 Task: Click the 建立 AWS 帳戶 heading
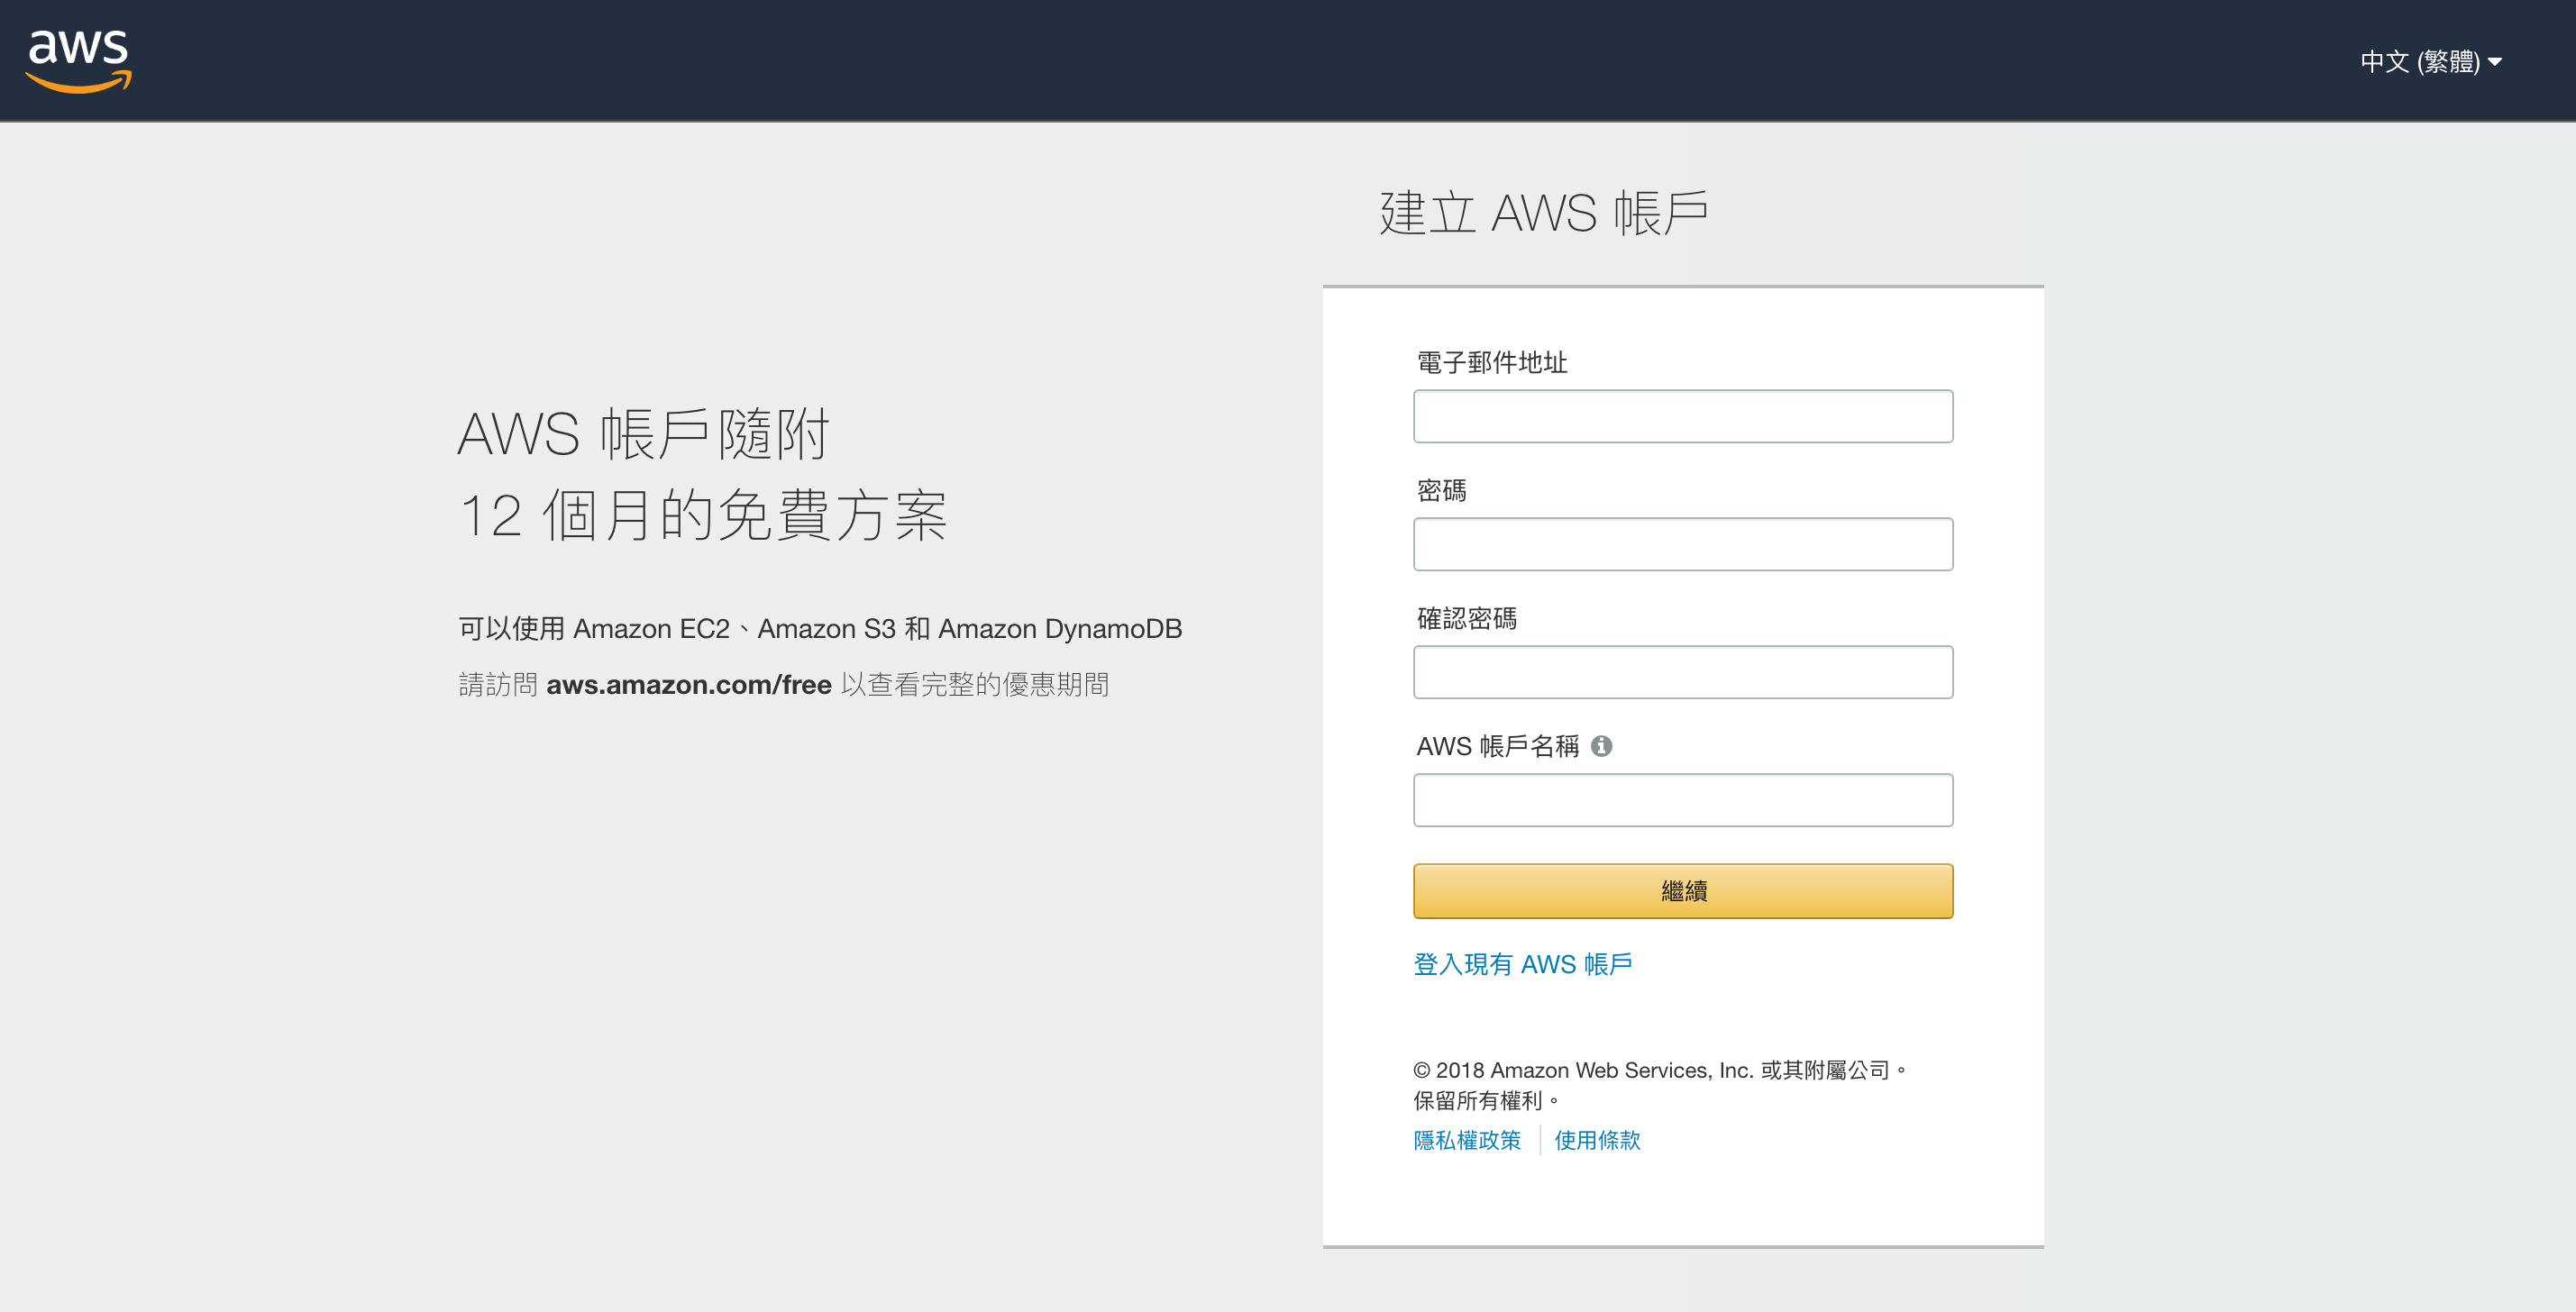pyautogui.click(x=1544, y=213)
